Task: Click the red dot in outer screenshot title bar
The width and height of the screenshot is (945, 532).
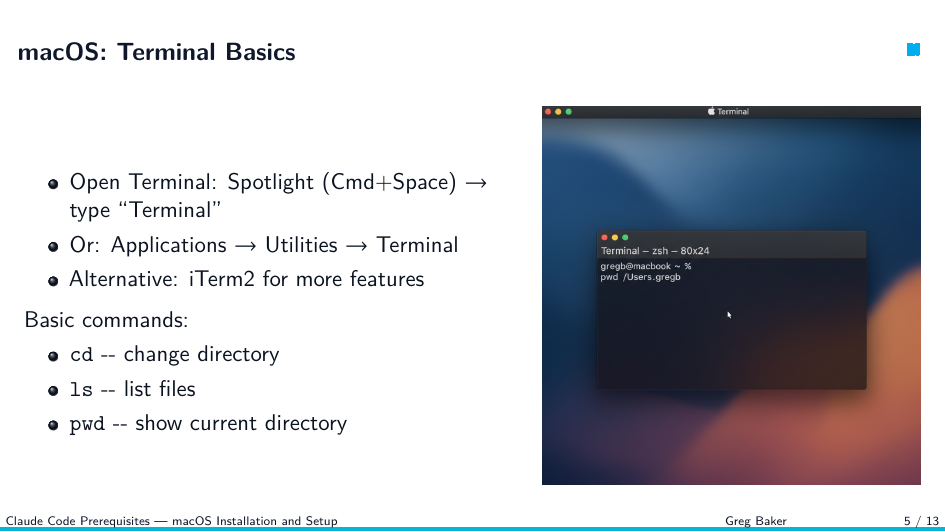Action: click(x=548, y=111)
